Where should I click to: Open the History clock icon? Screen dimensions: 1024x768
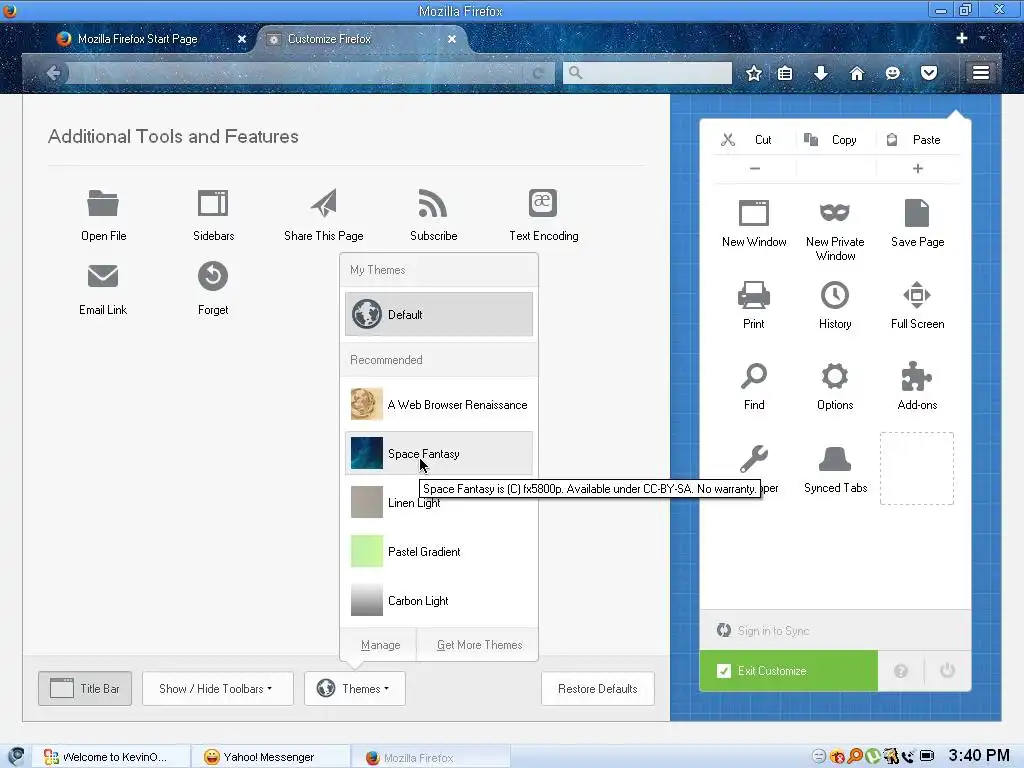[x=835, y=295]
